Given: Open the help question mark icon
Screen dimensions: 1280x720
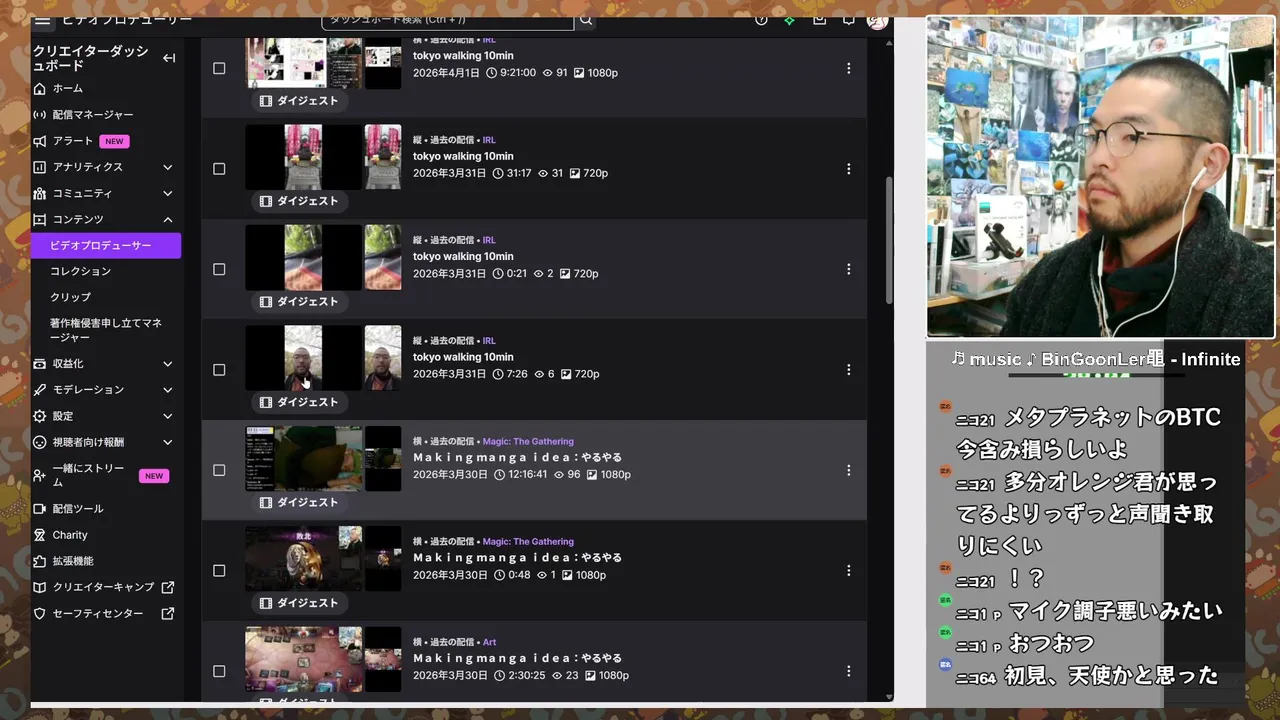Looking at the screenshot, I should click(761, 20).
